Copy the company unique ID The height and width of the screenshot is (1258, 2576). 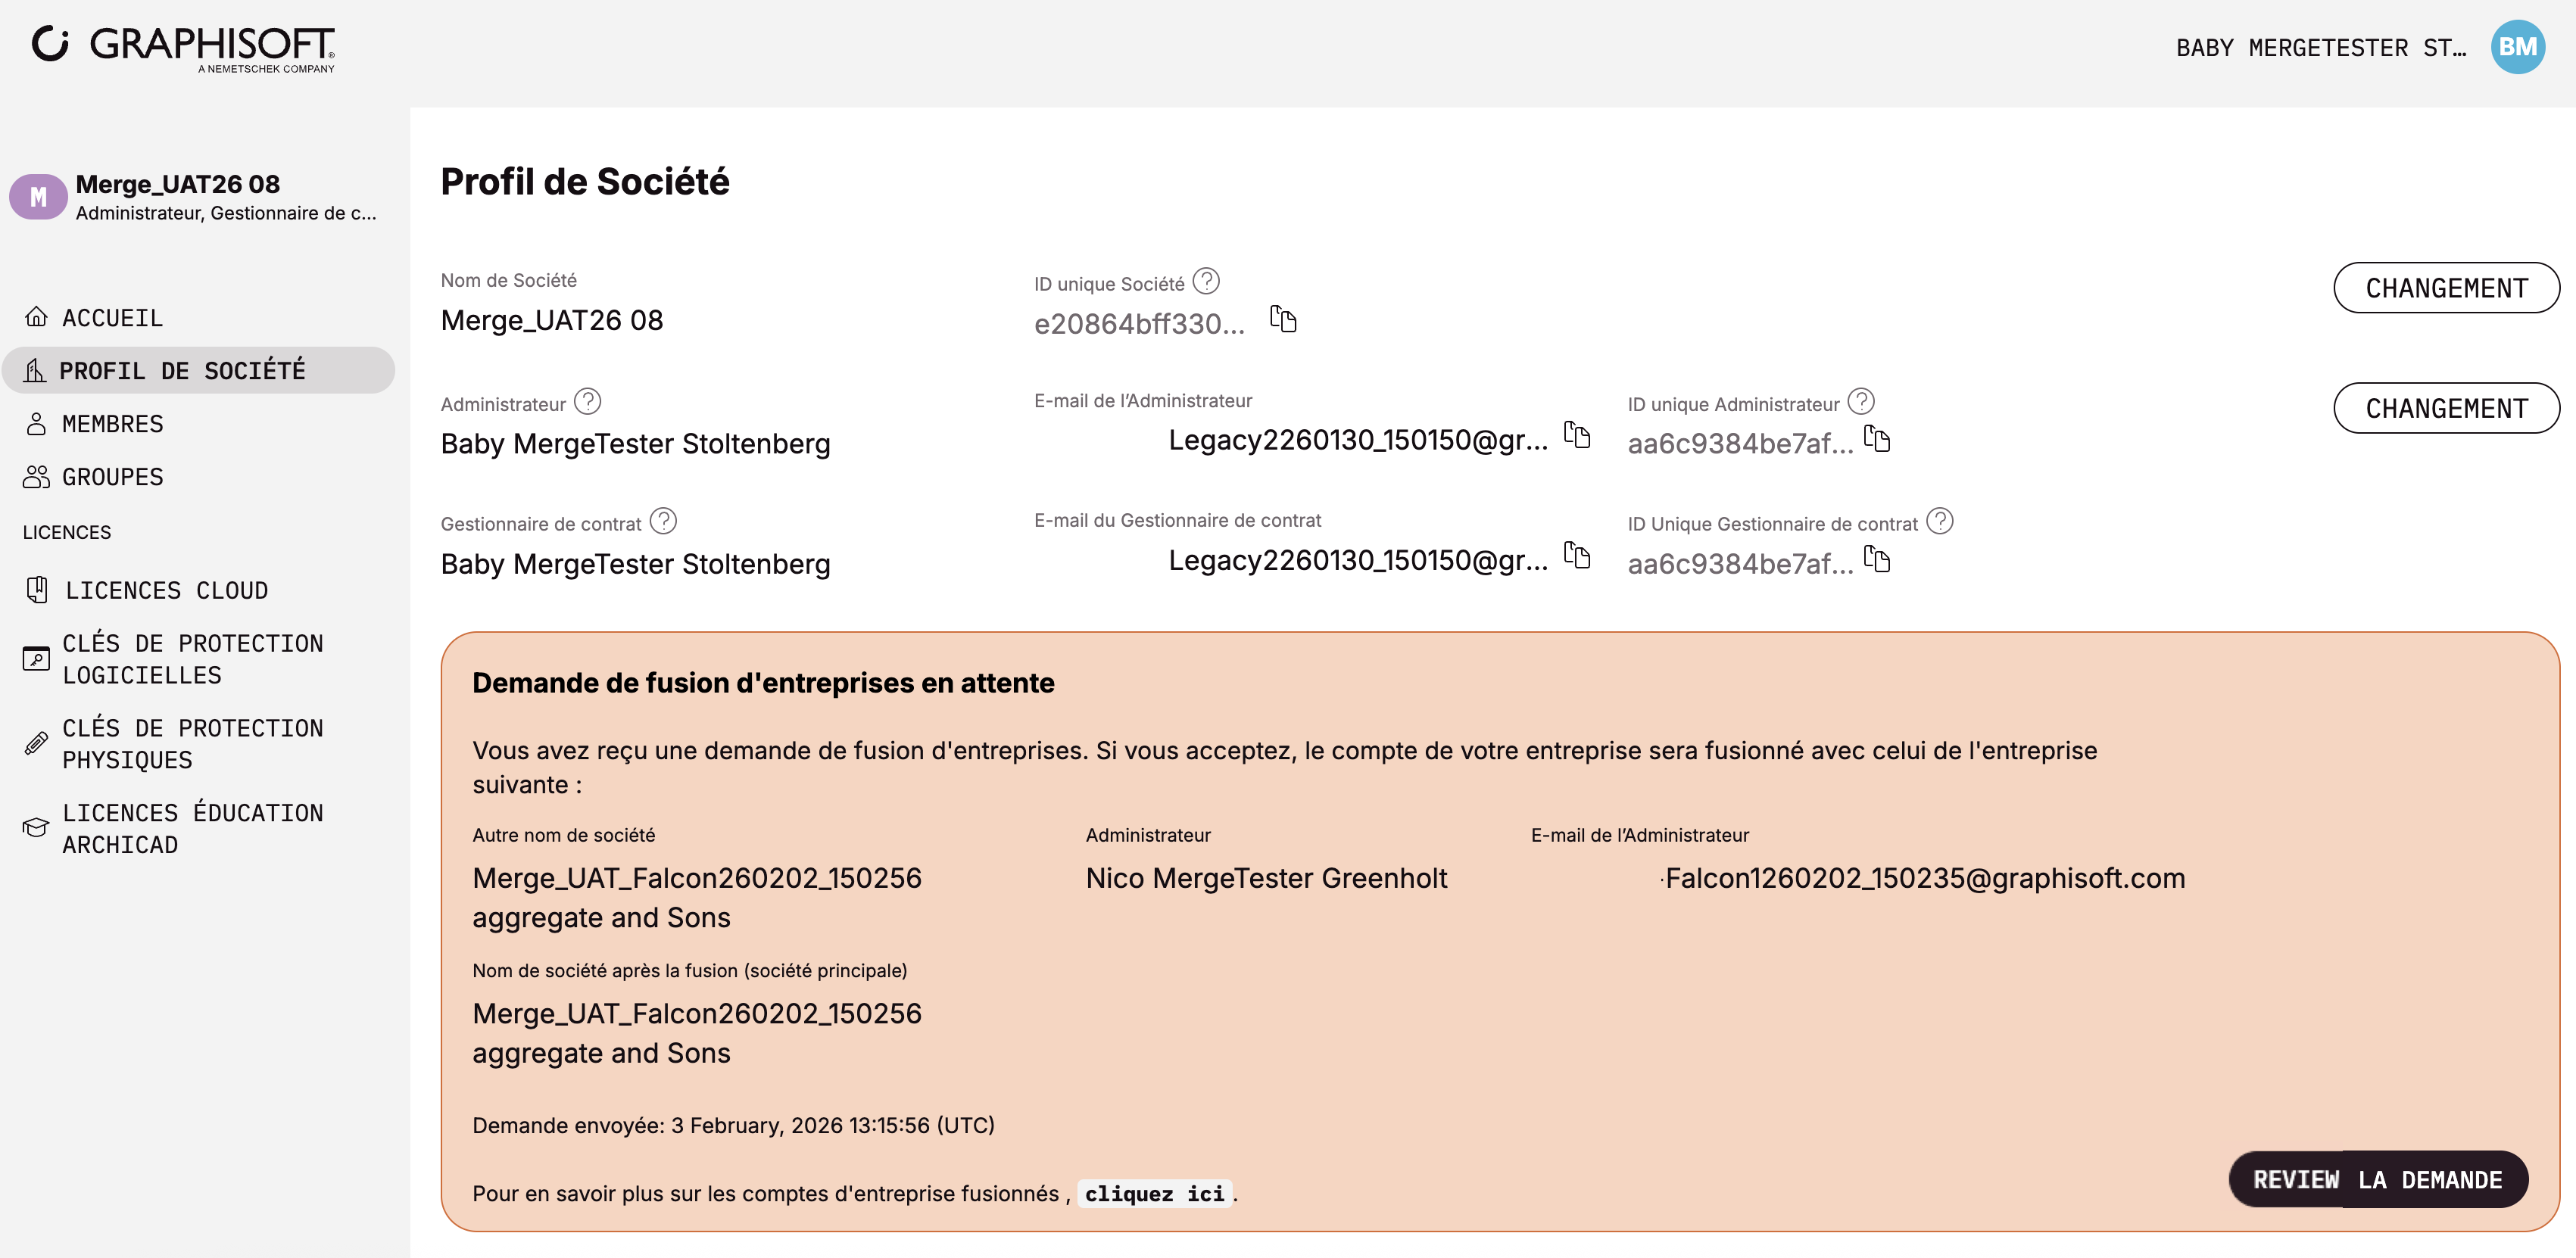tap(1283, 319)
